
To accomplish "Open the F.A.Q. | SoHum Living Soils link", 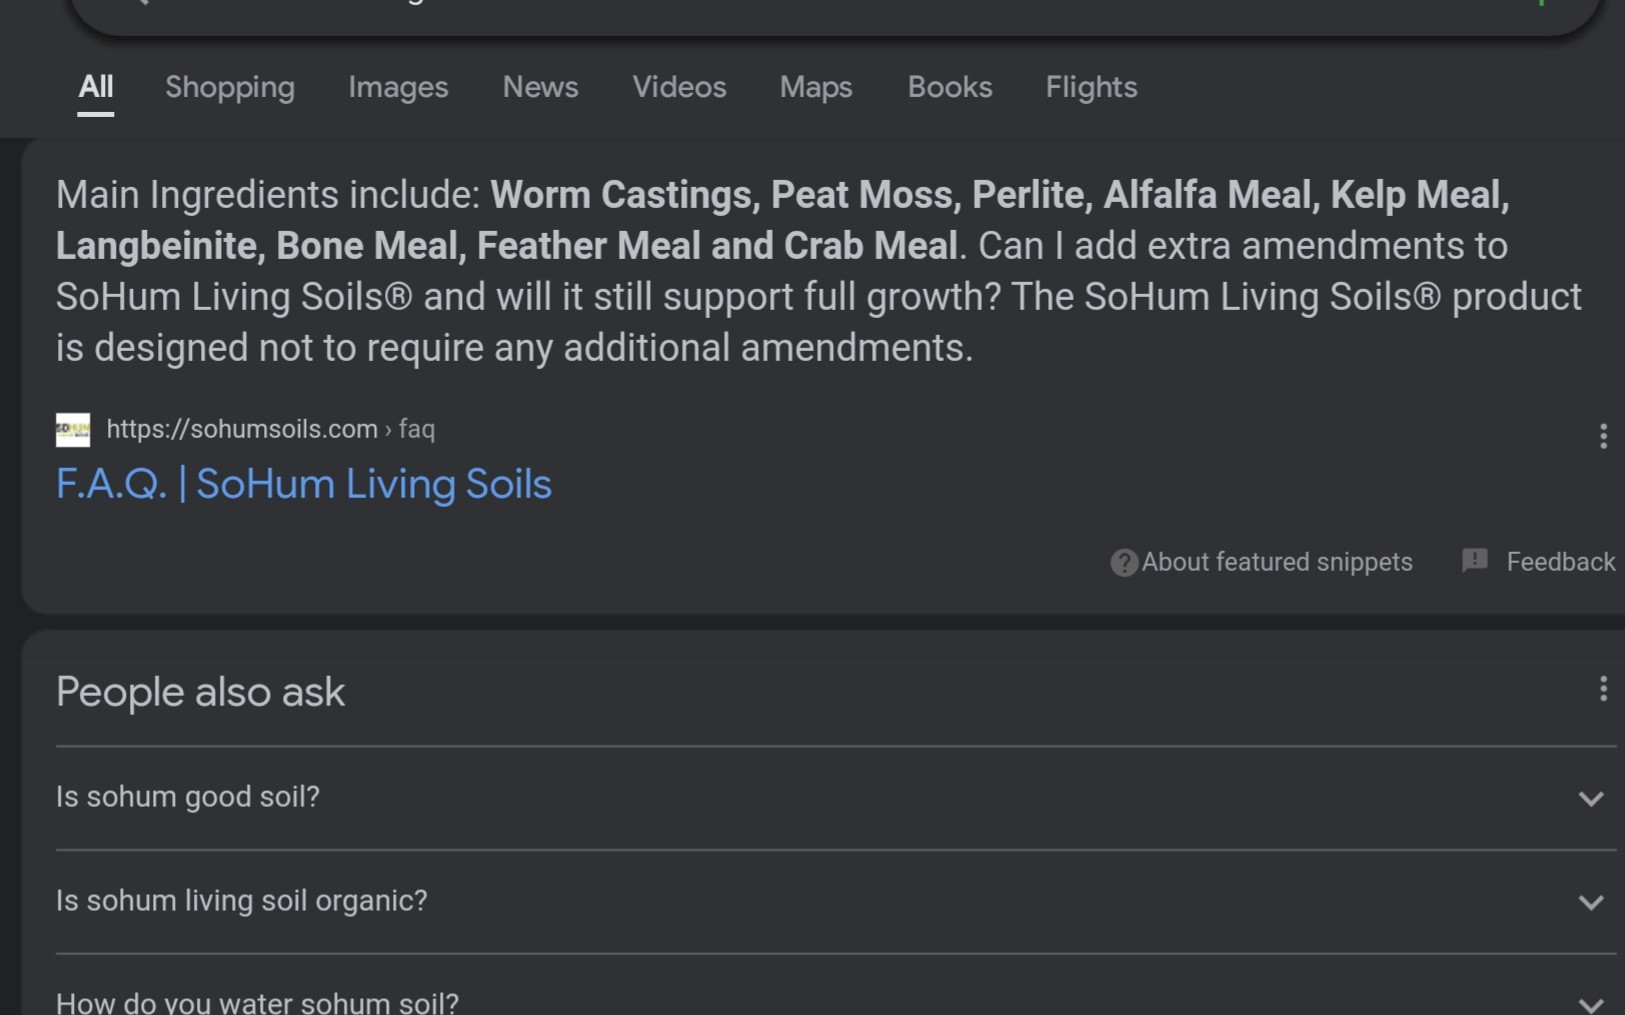I will click(303, 485).
